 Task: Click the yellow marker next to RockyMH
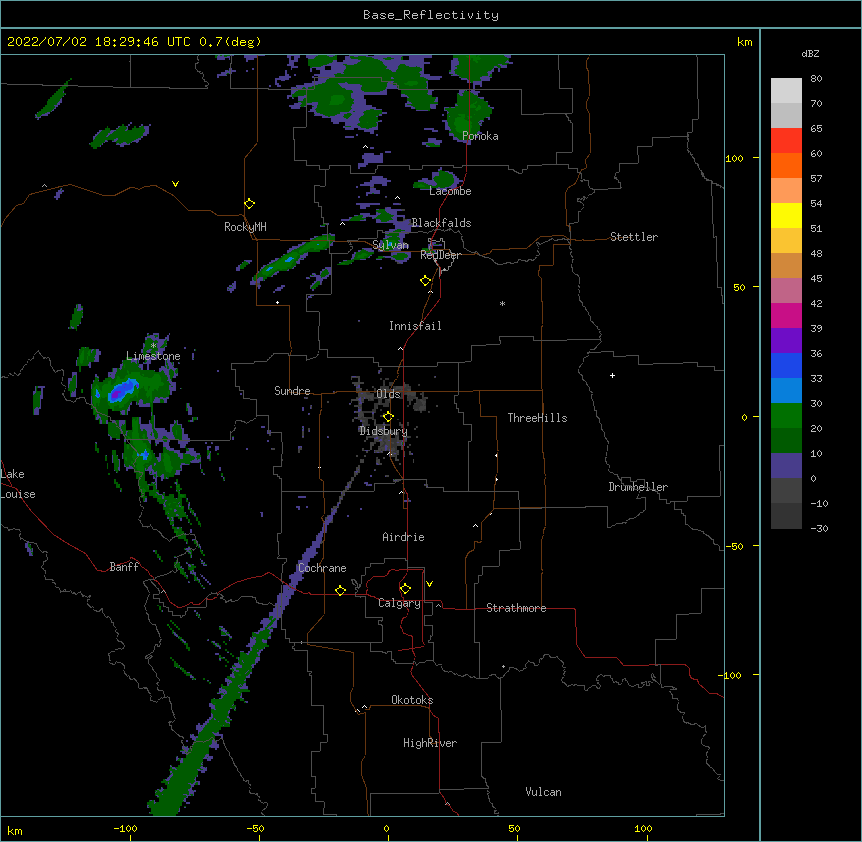point(250,204)
